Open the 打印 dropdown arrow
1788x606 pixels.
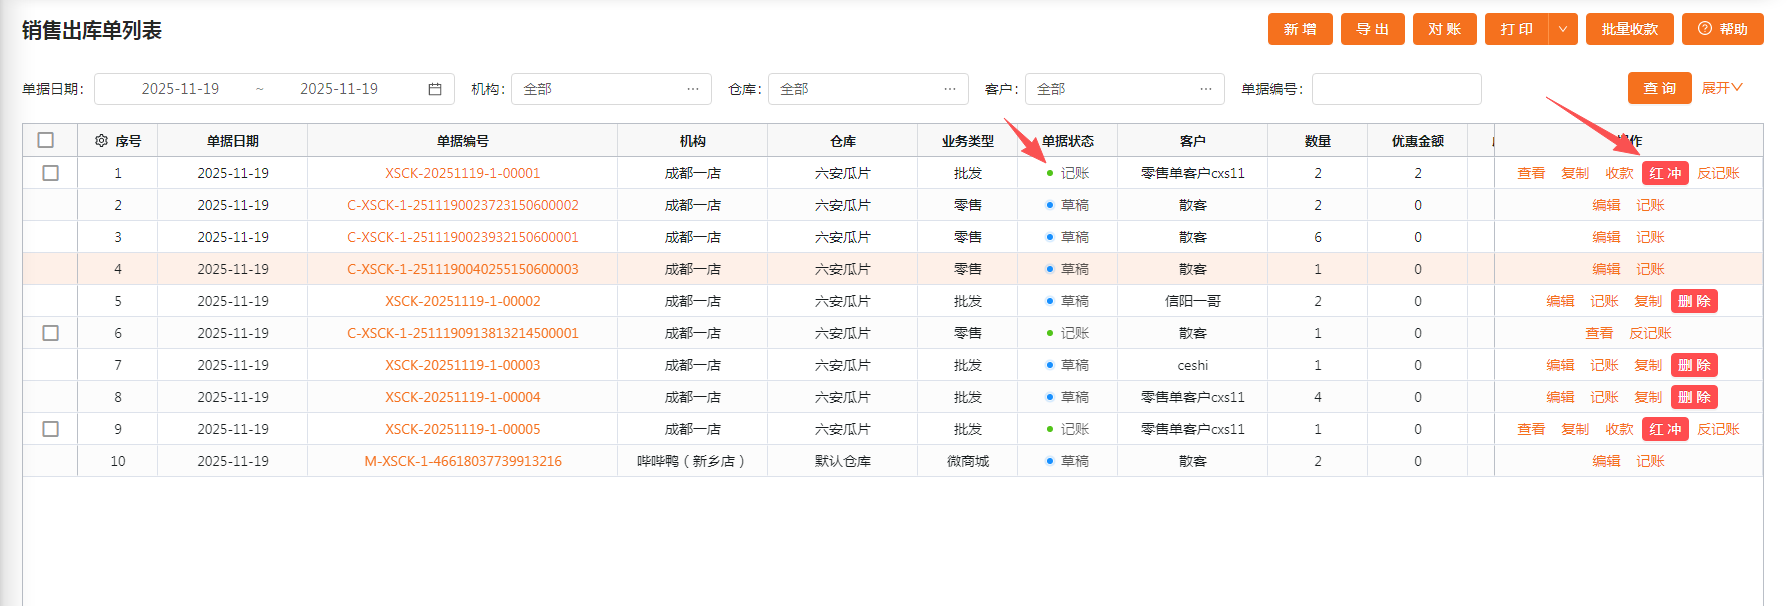(x=1563, y=29)
